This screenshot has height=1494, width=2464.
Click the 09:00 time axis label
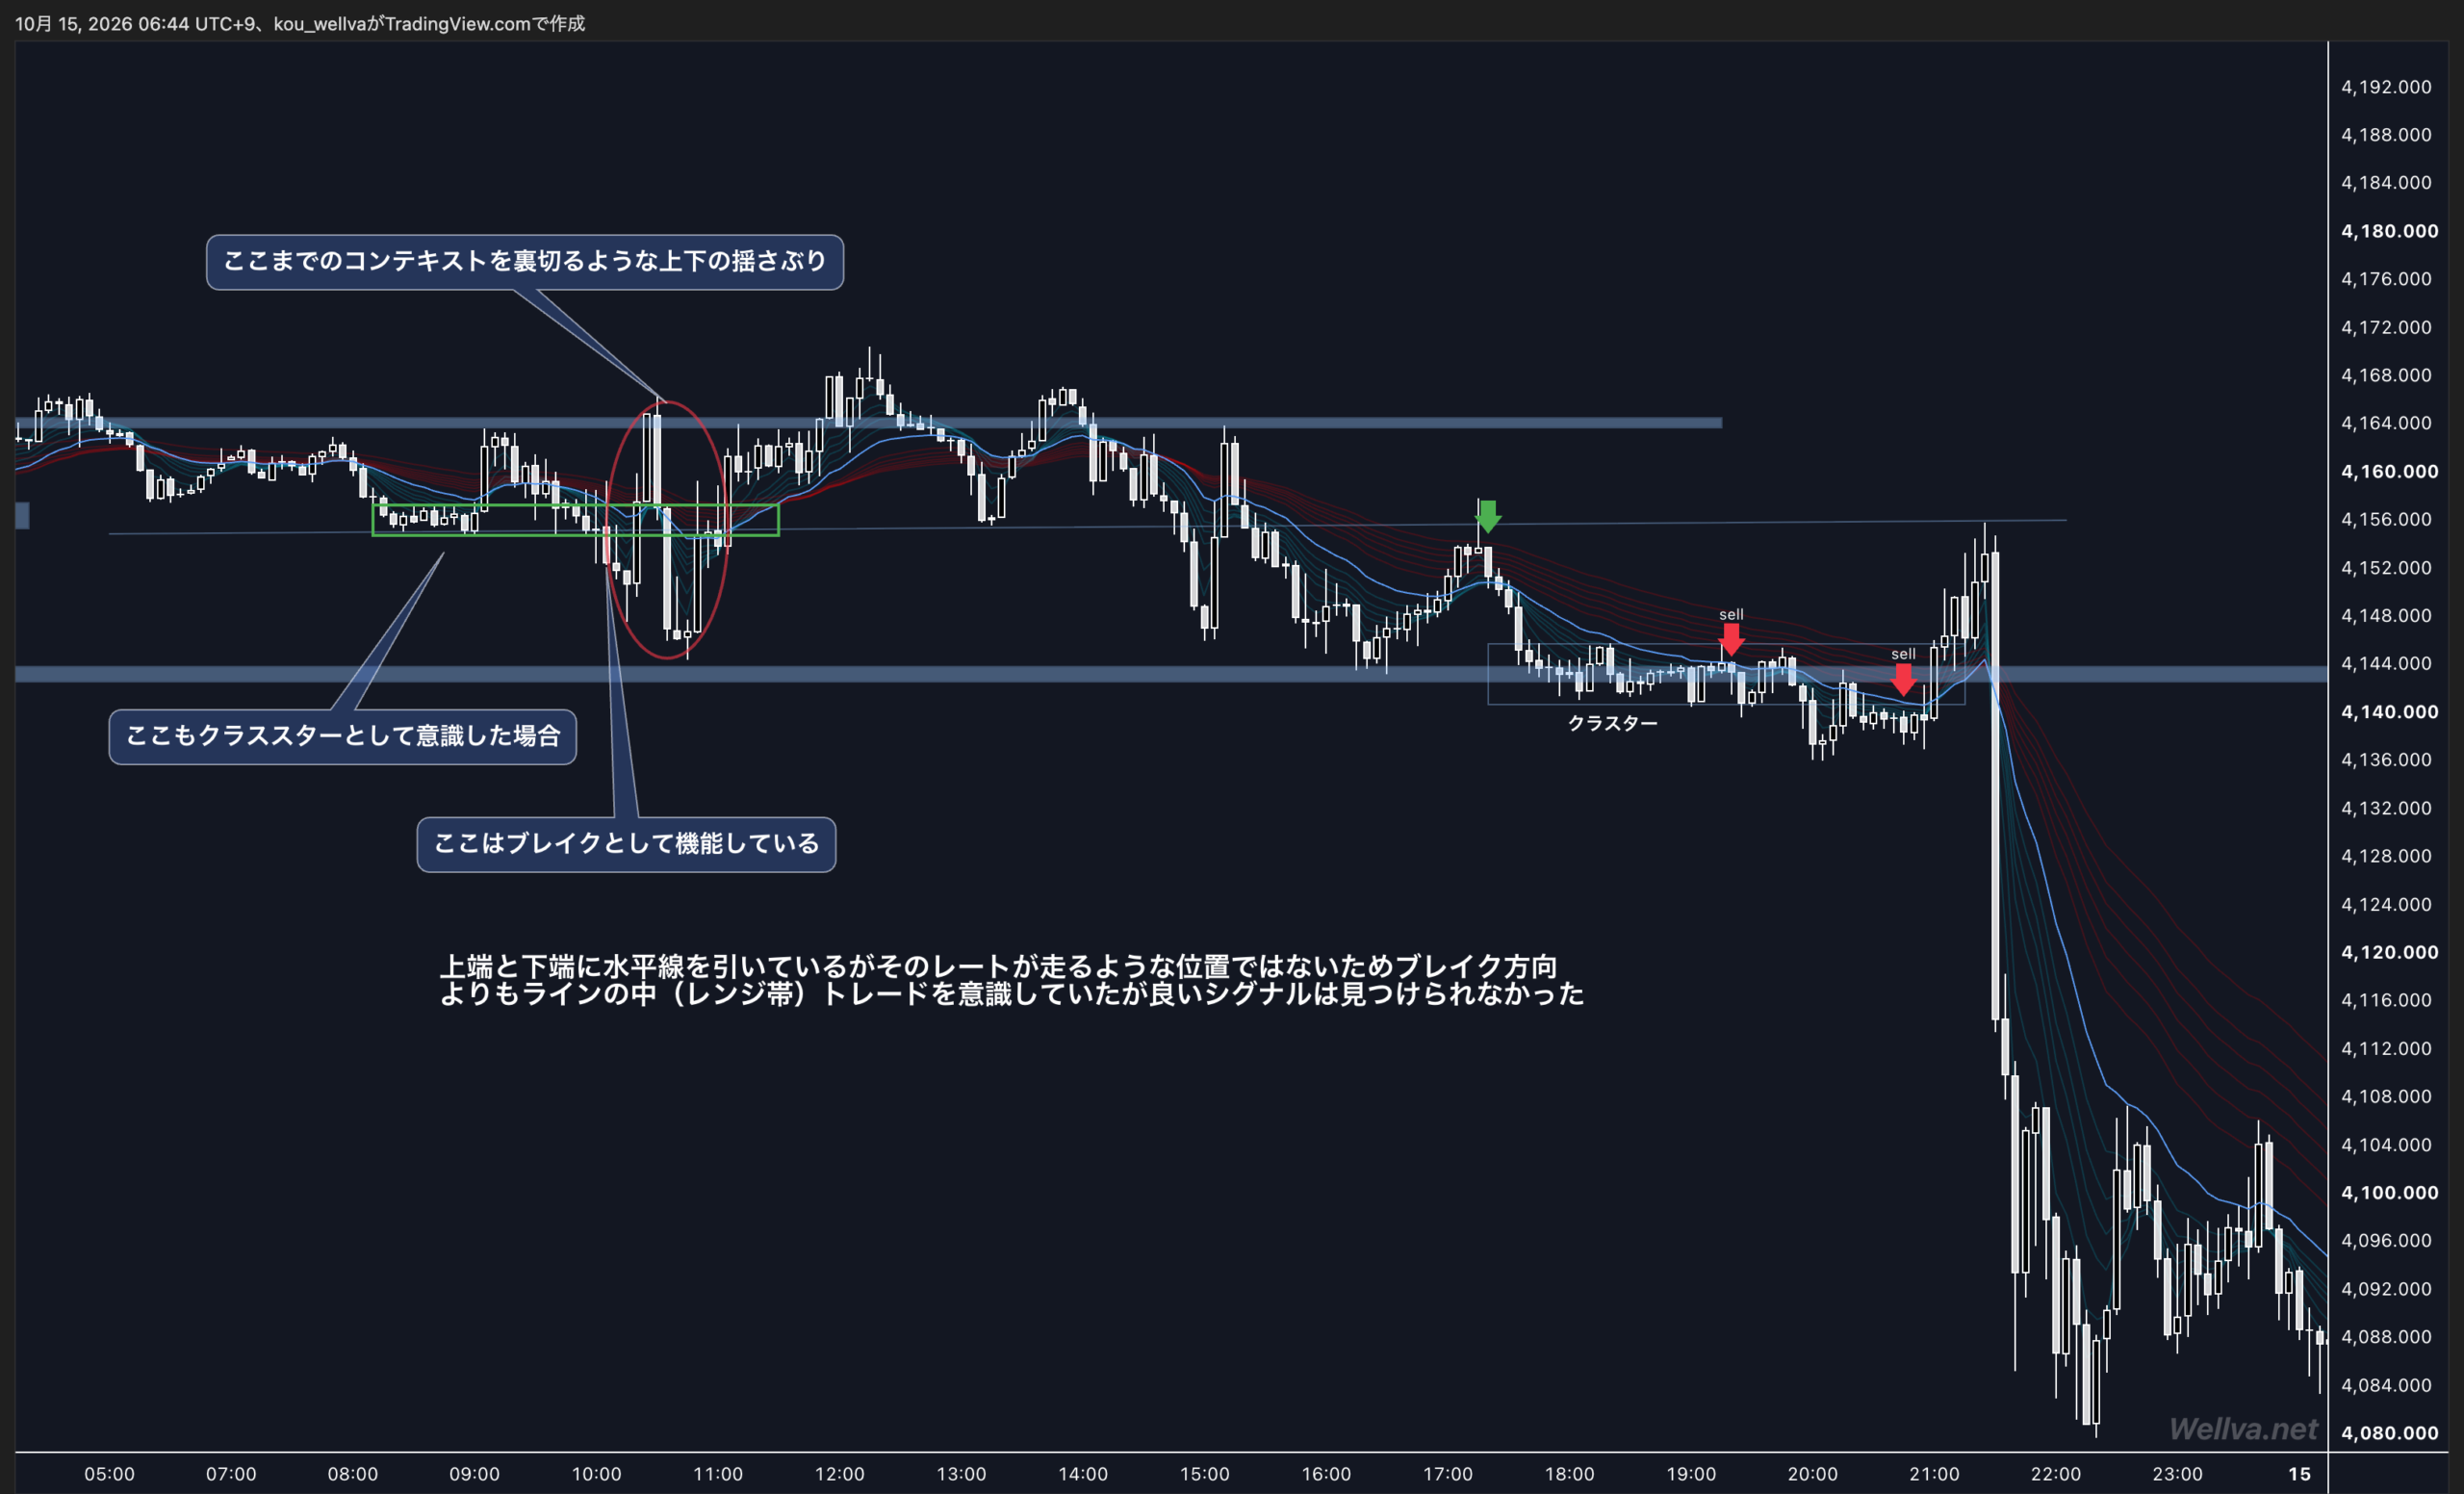point(474,1474)
